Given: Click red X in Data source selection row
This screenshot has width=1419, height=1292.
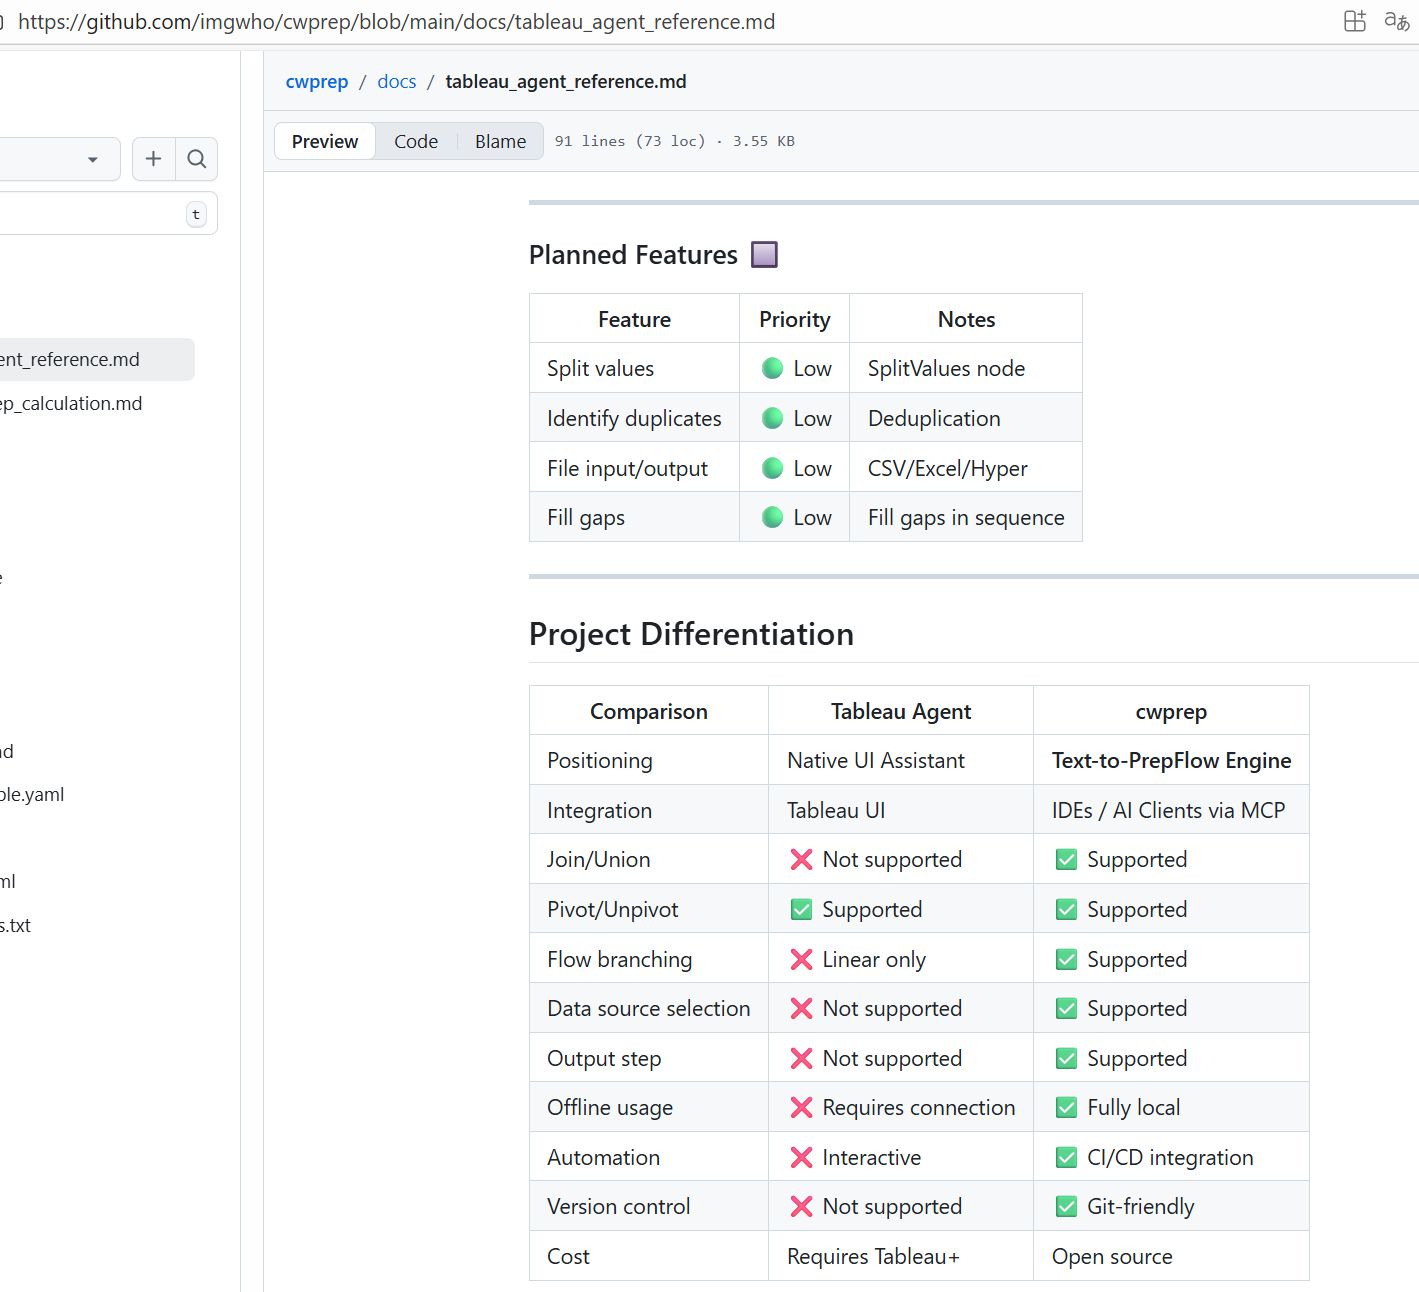Looking at the screenshot, I should 801,1008.
